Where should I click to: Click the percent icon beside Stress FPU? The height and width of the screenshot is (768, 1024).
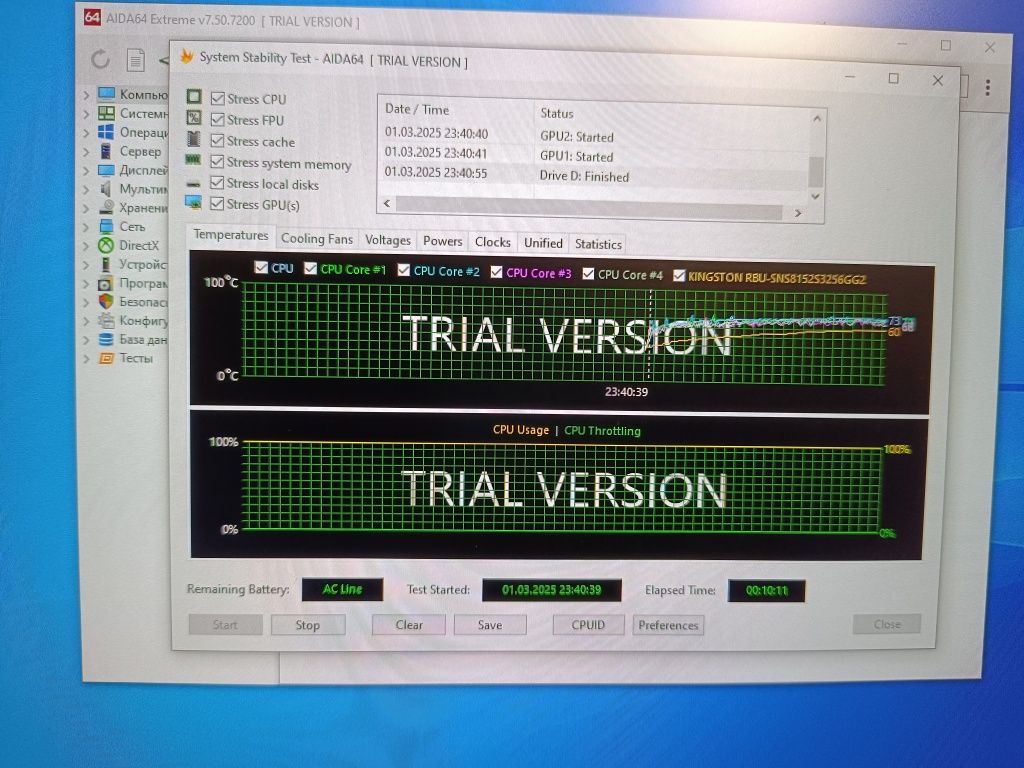click(194, 118)
